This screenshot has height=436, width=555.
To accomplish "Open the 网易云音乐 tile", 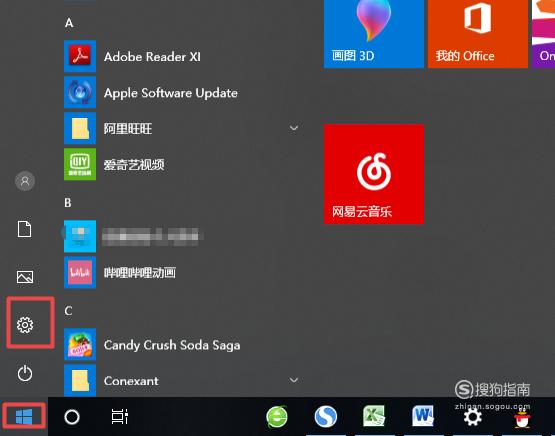I will pos(374,174).
